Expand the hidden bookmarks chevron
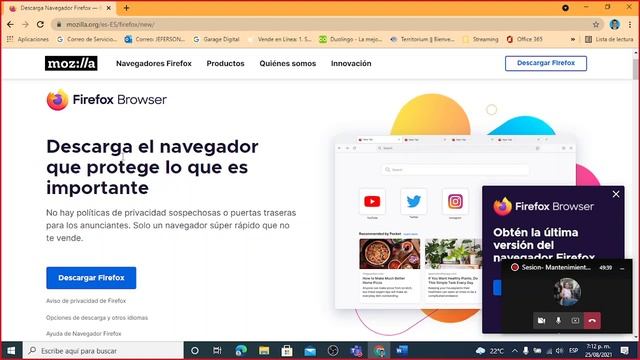The image size is (640, 360). pyautogui.click(x=573, y=39)
